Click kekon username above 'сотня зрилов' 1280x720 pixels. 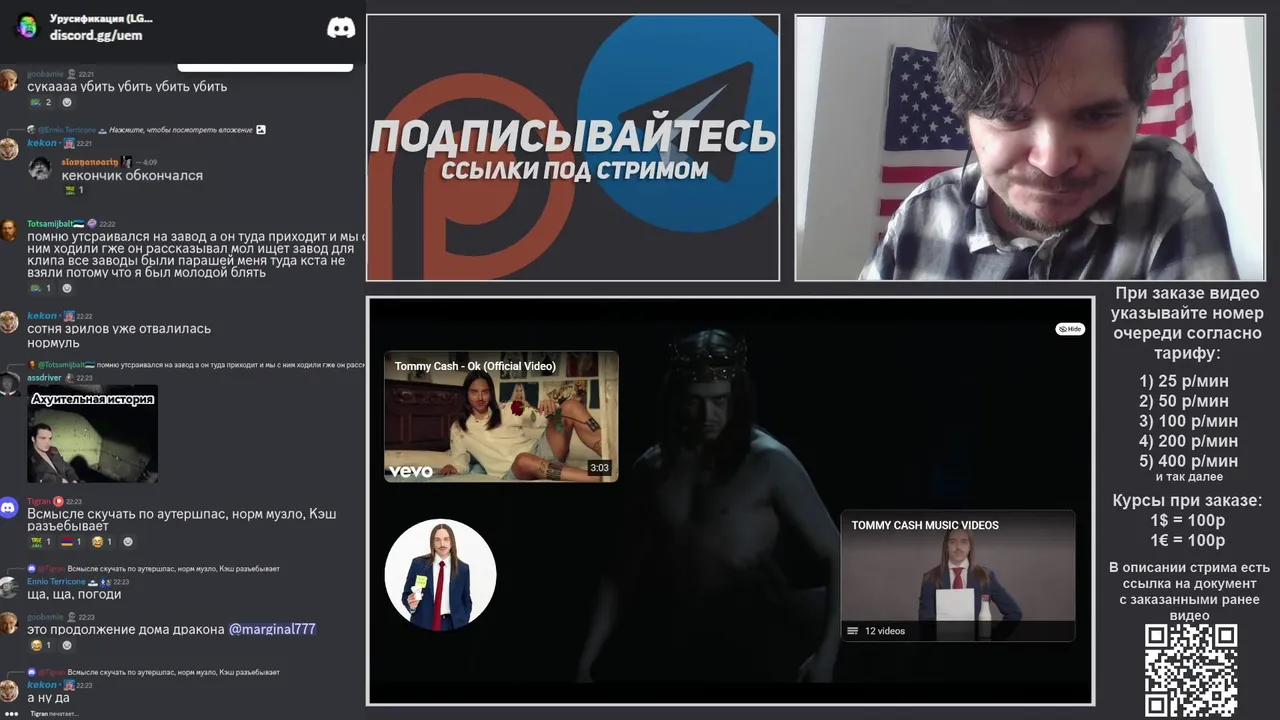(x=42, y=315)
